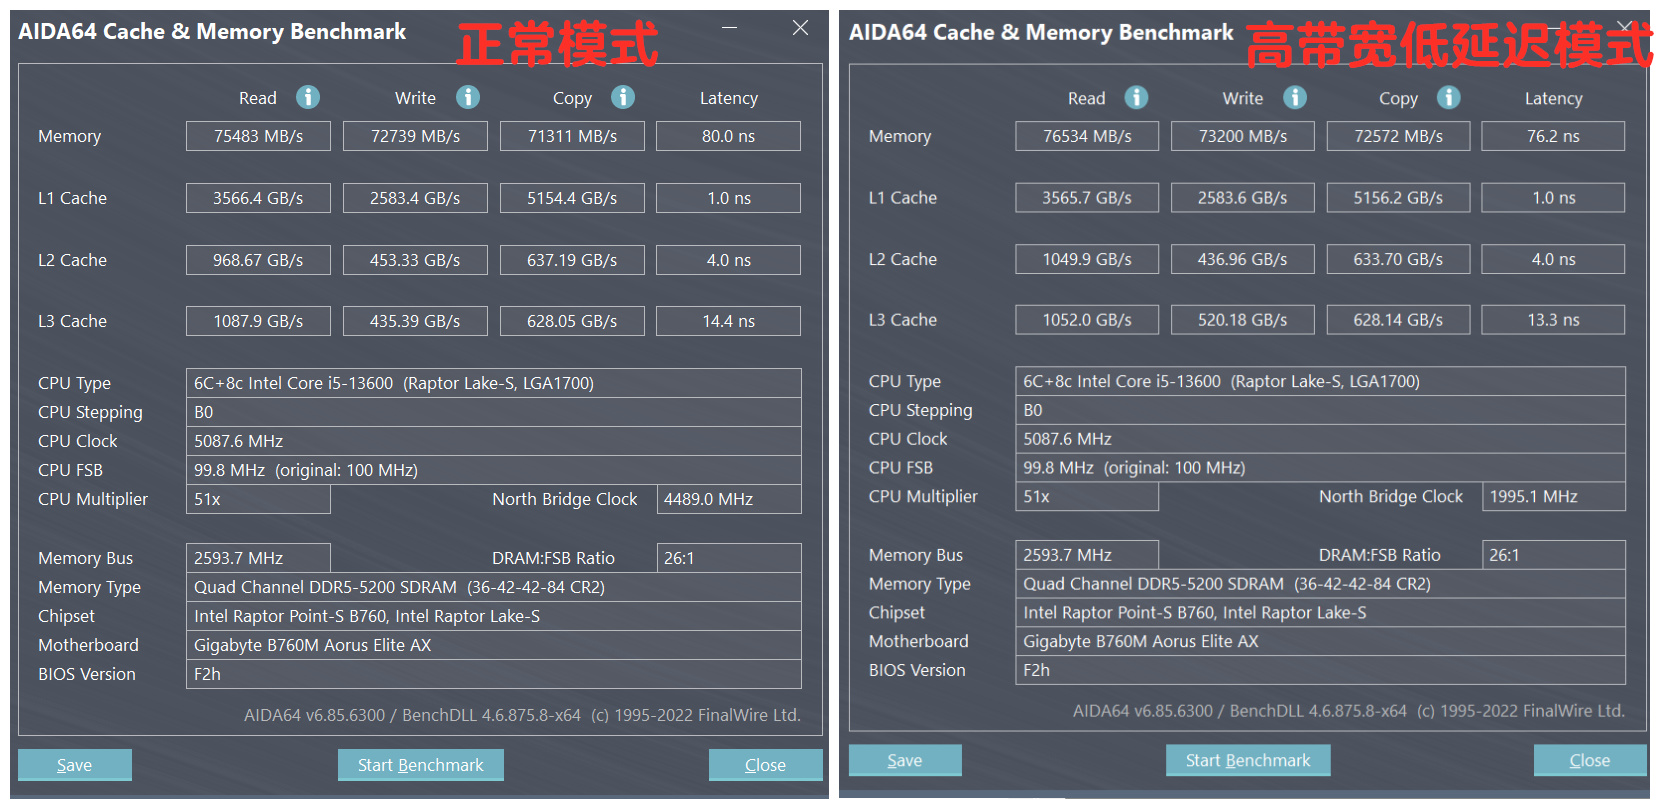Click the 520.18 GB/s L3 write value
This screenshot has width=1660, height=809.
[x=1243, y=320]
